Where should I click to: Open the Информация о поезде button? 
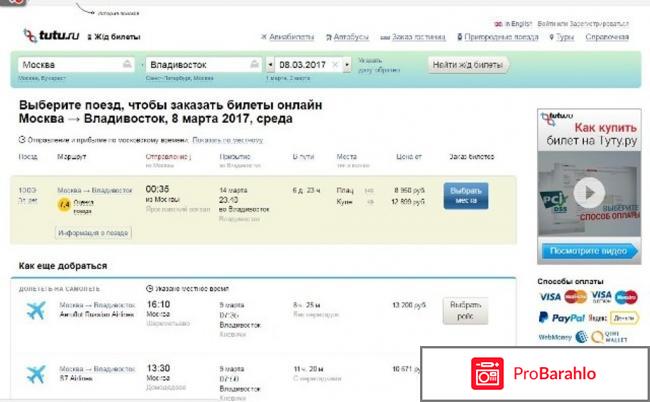(x=93, y=233)
